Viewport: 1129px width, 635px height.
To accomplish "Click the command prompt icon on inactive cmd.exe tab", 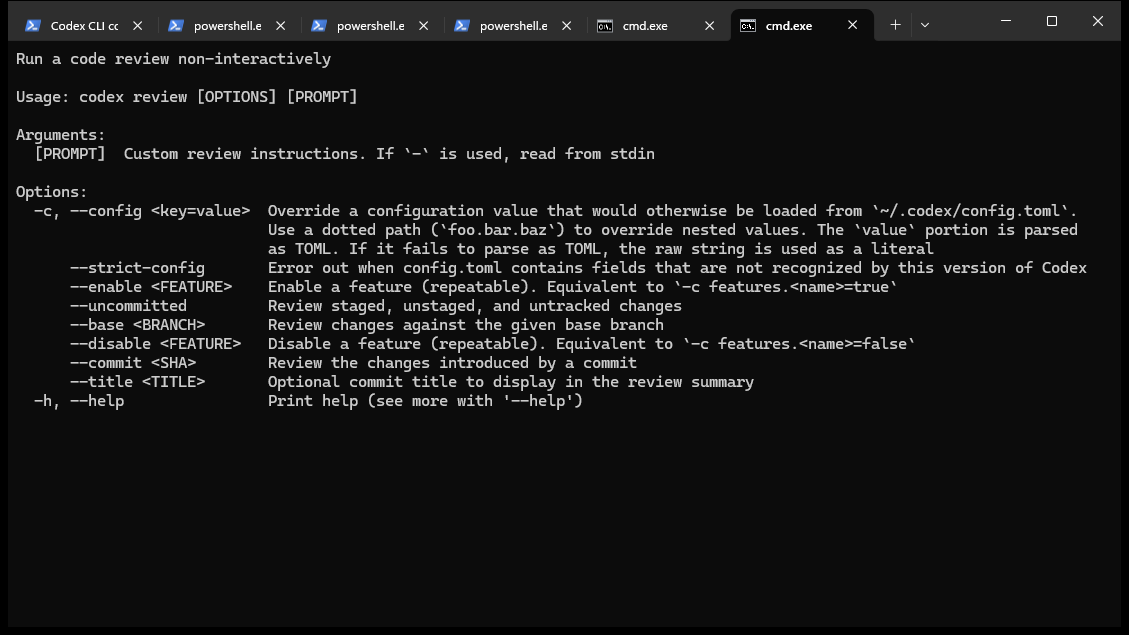I will (605, 26).
